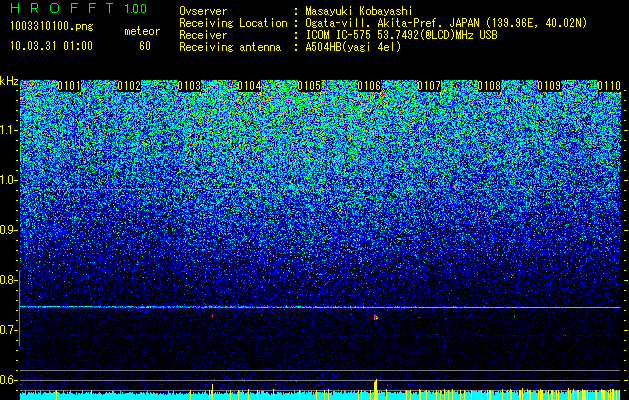Screen dimensions: 629x400
Task: Select the Ogata-vill. Akita-Pref. JAPAN location text
Action: pos(445,23)
